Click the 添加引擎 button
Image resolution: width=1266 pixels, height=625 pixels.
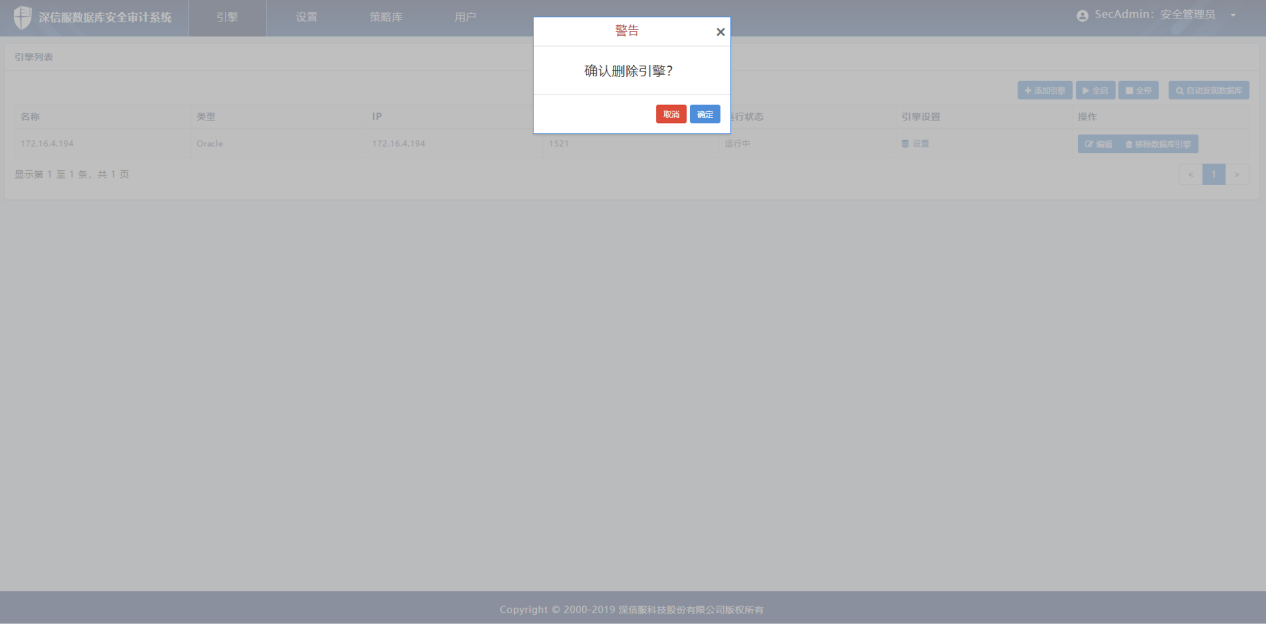pos(1045,90)
